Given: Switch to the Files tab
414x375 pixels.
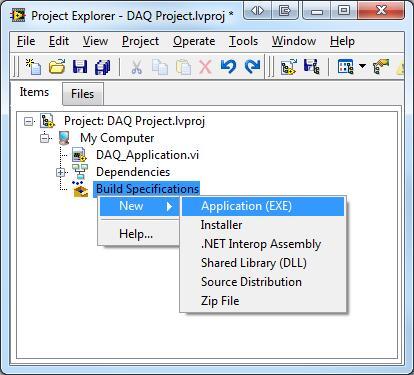Looking at the screenshot, I should pyautogui.click(x=83, y=94).
